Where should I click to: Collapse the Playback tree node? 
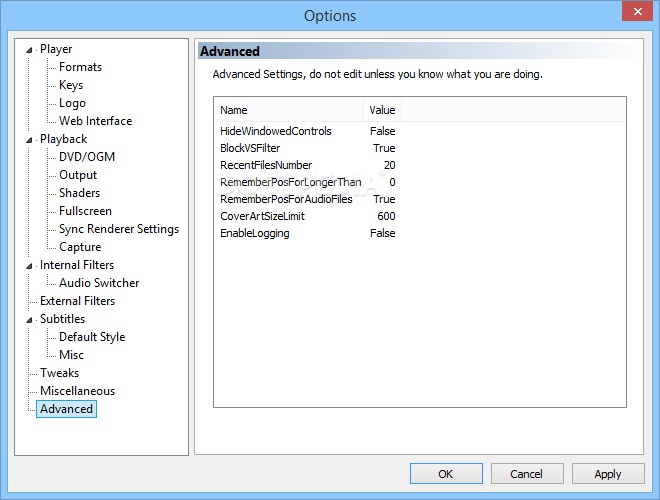pyautogui.click(x=29, y=140)
